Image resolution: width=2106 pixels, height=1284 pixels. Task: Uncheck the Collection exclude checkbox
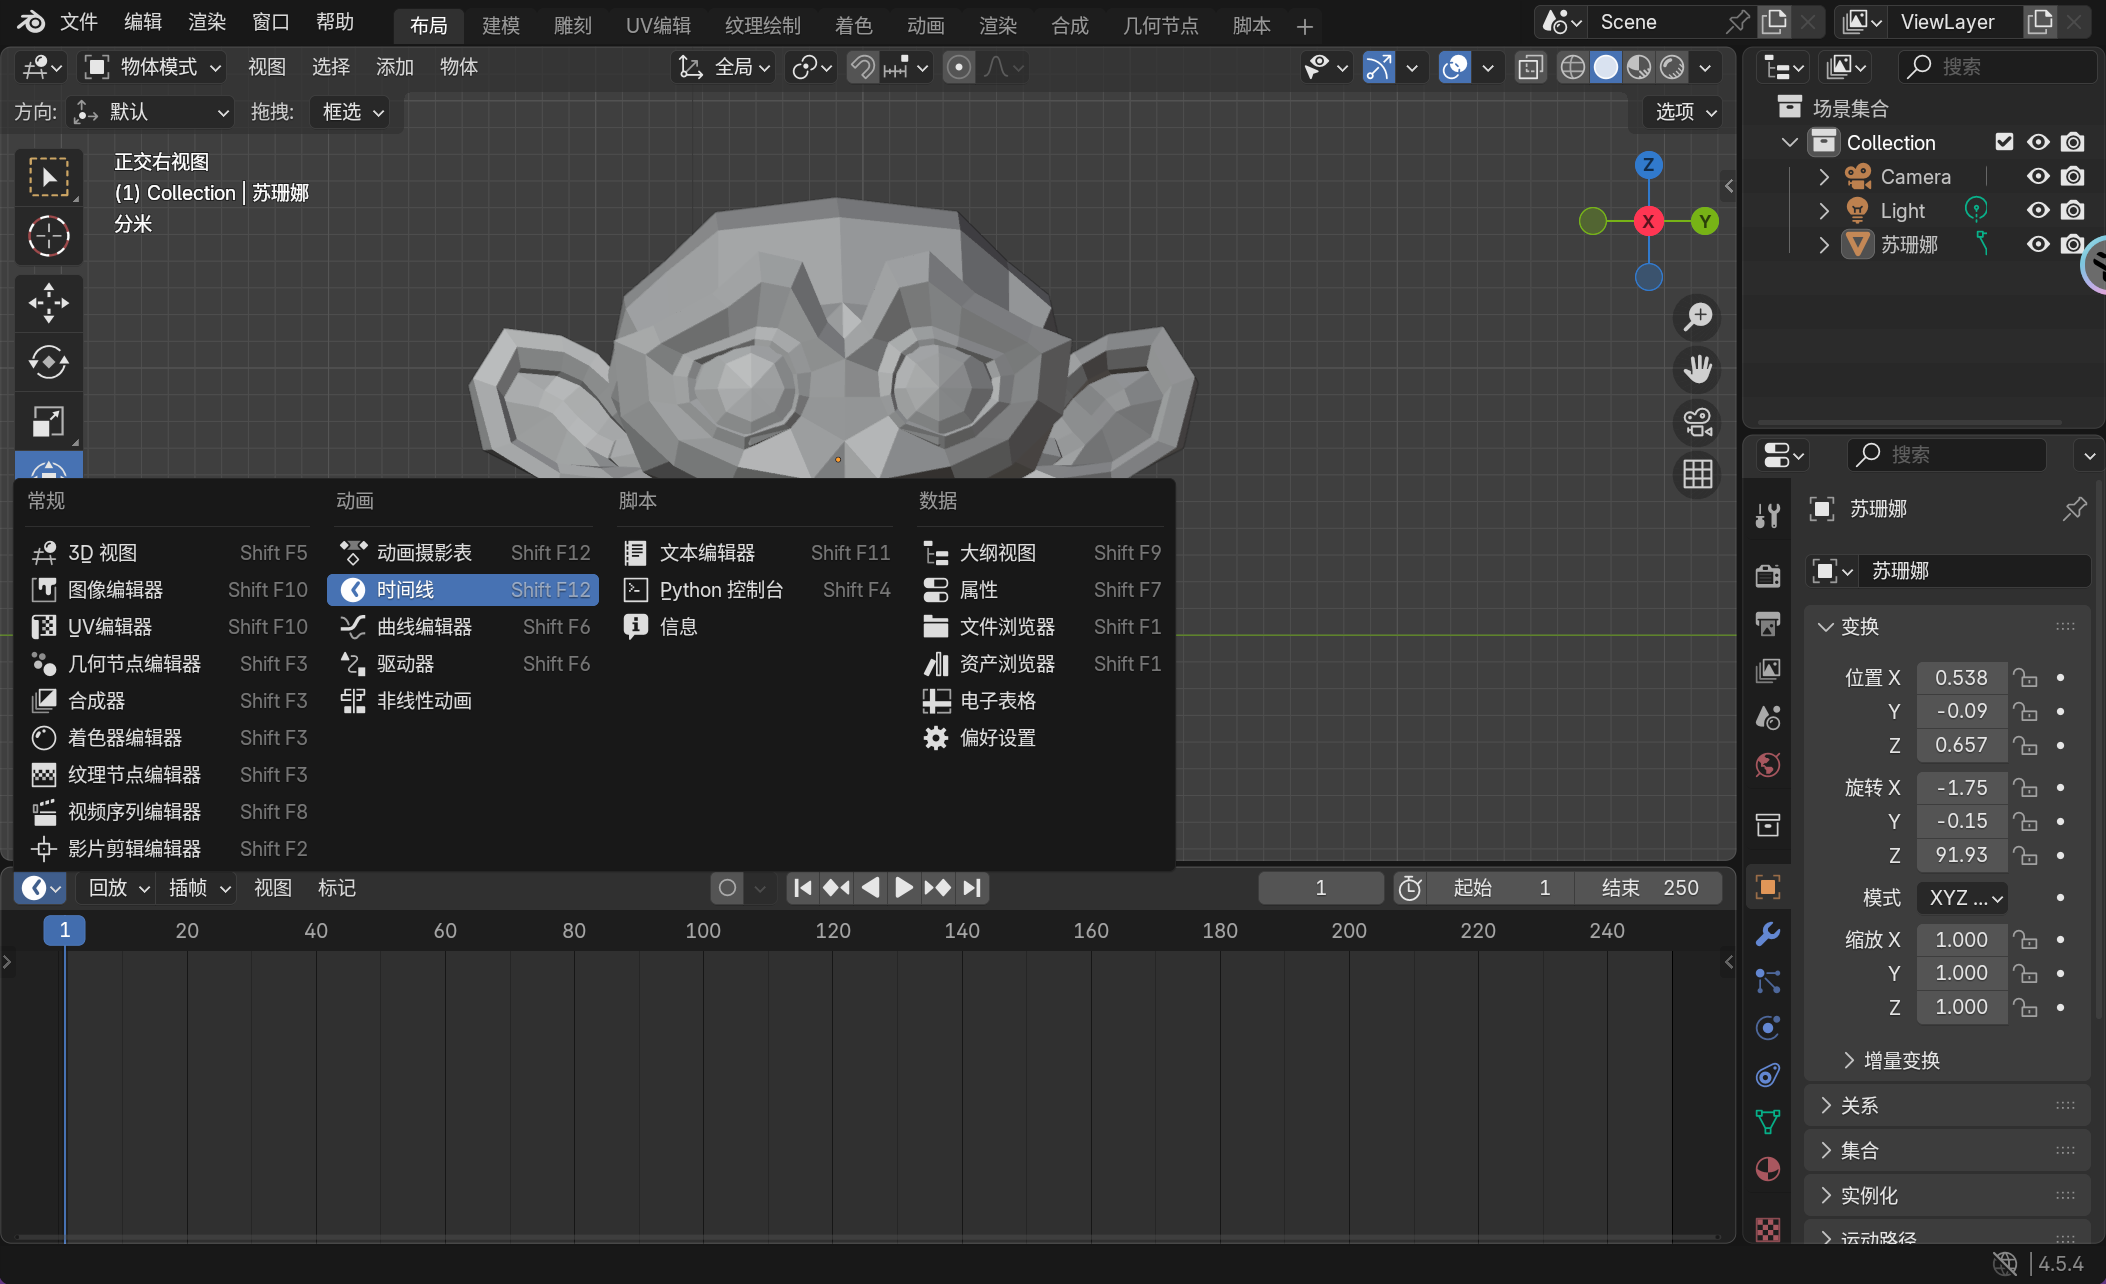2003,142
